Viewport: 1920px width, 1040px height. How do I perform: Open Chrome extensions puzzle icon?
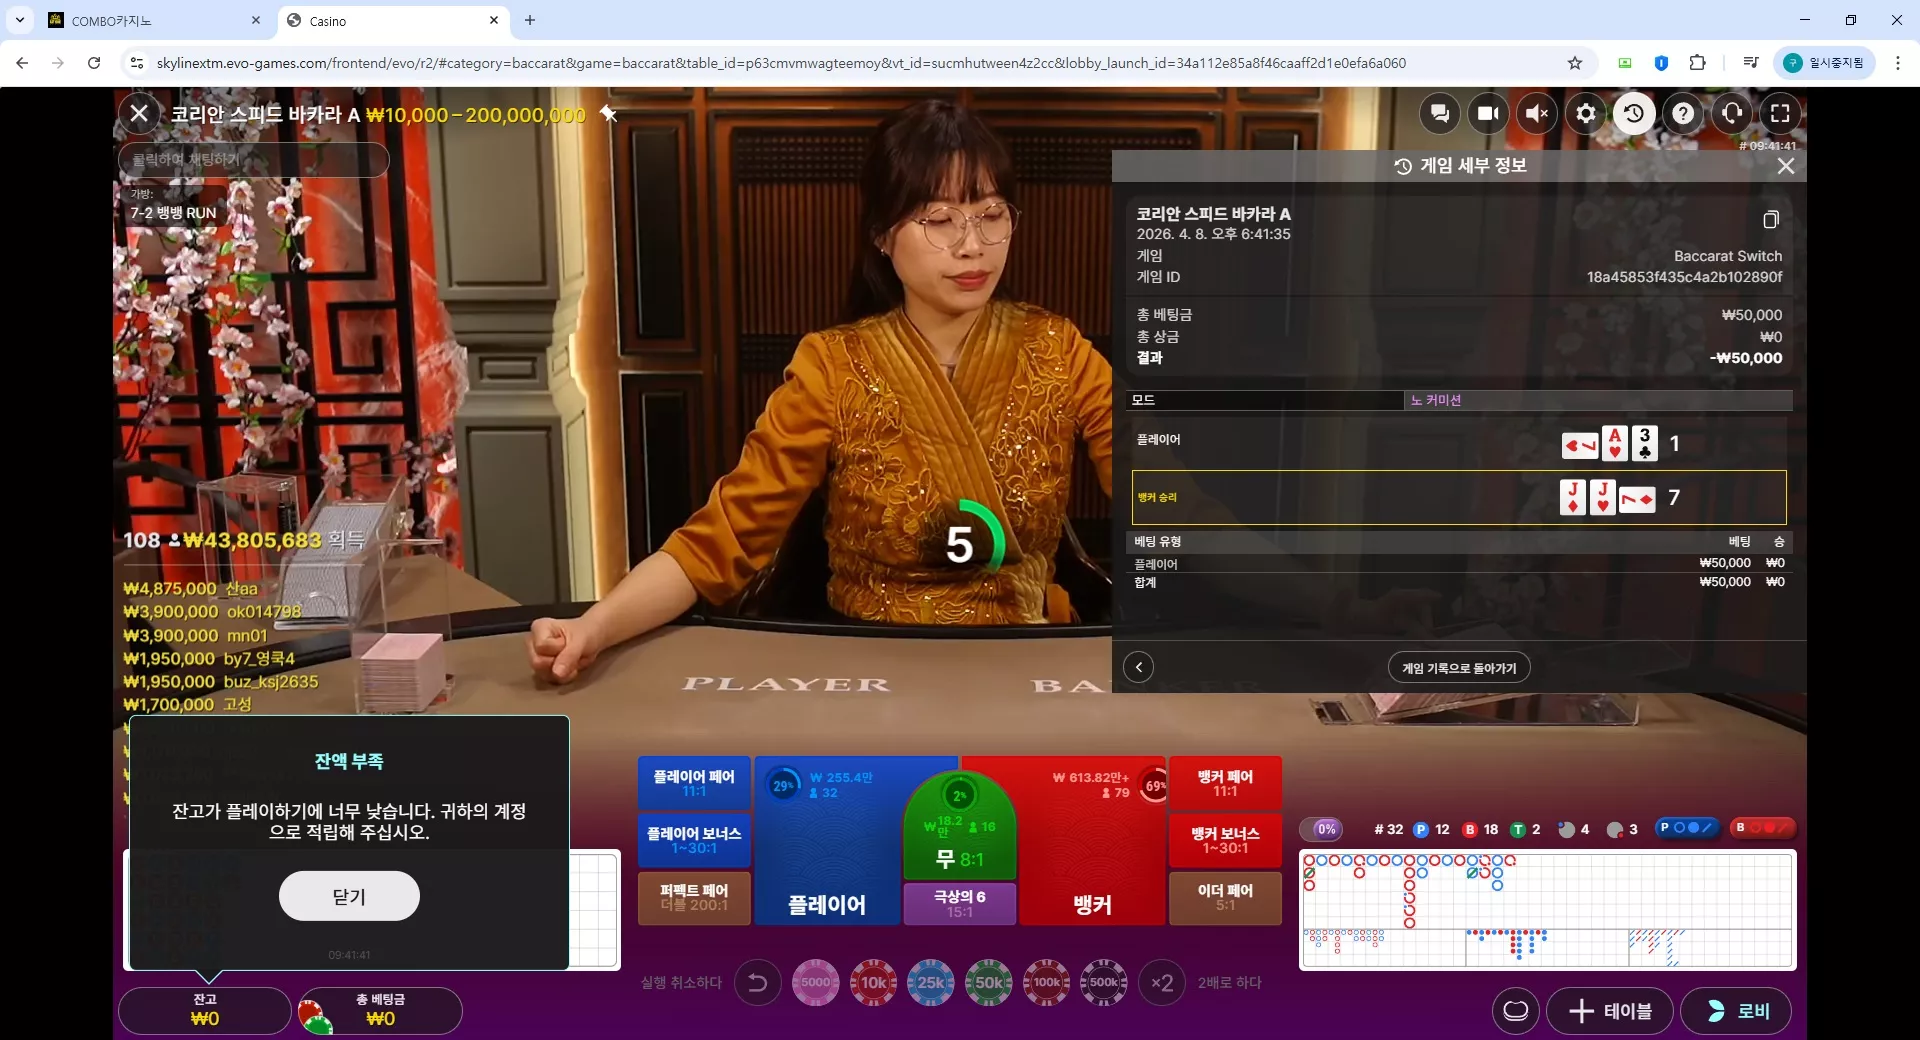coord(1697,63)
